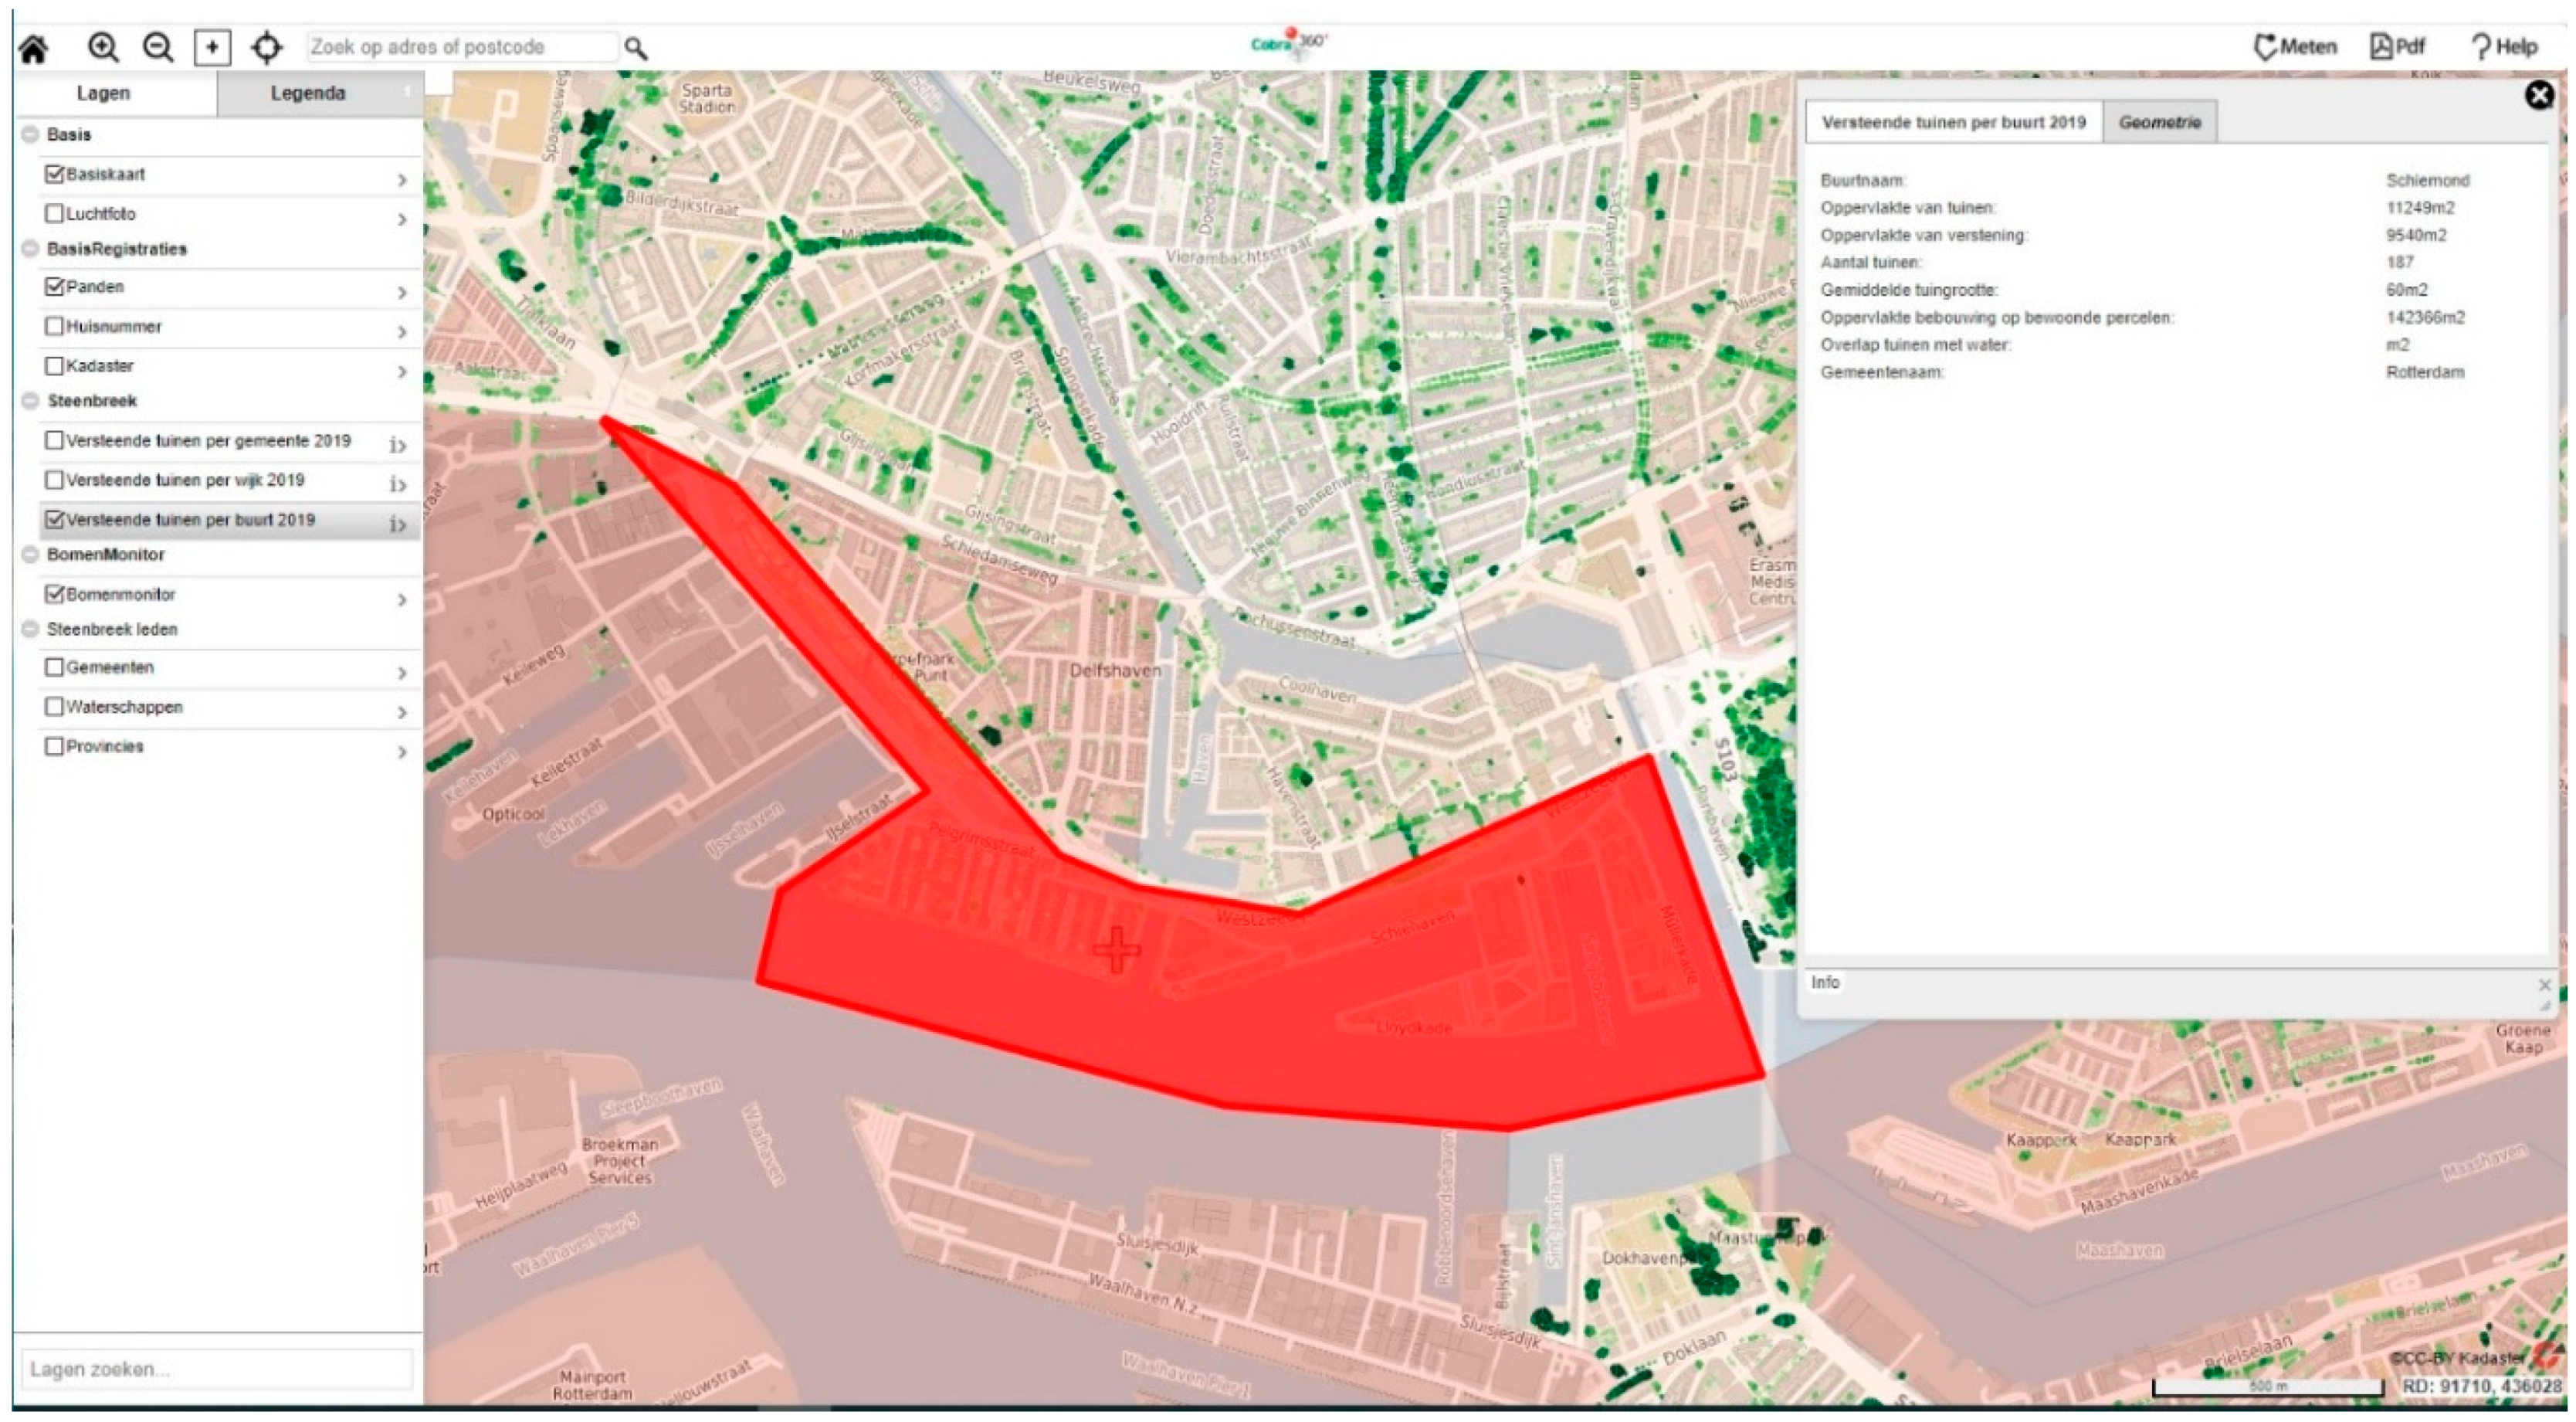Open the Meten measurement tool
Screen dimensions: 2576x1422
pyautogui.click(x=2295, y=47)
